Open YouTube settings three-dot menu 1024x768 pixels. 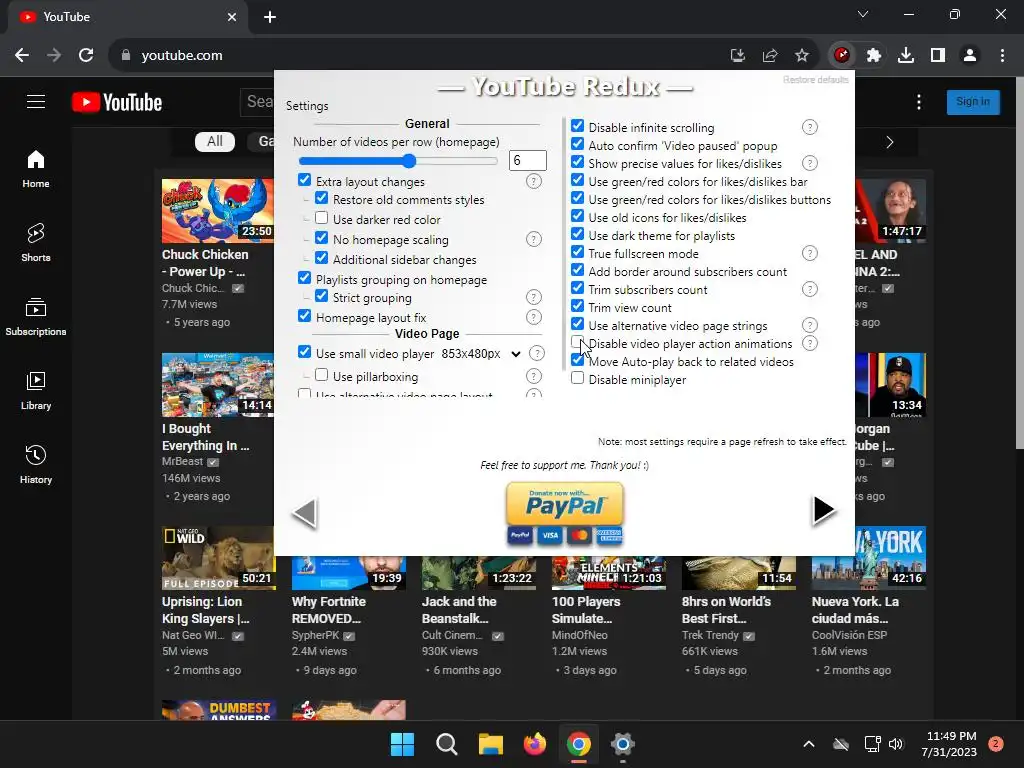point(919,102)
